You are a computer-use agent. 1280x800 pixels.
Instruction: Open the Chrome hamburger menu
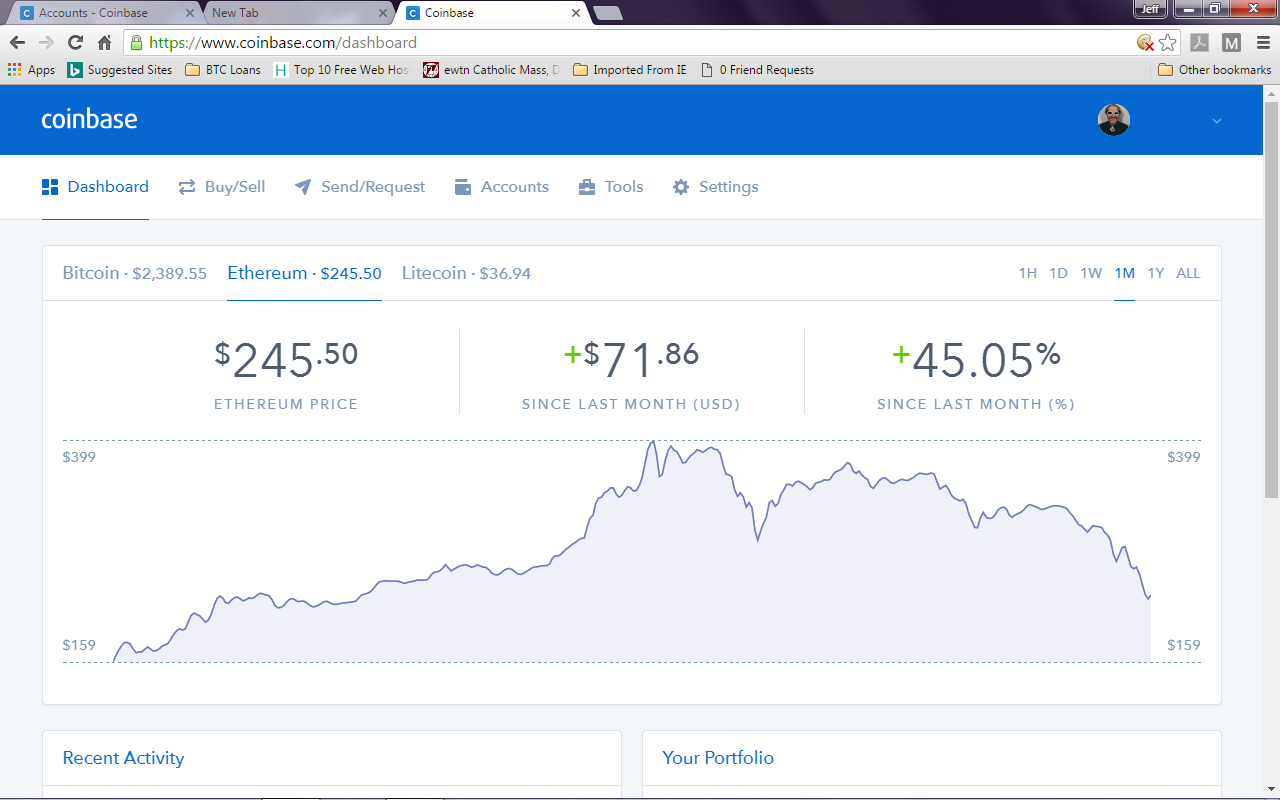(1261, 43)
